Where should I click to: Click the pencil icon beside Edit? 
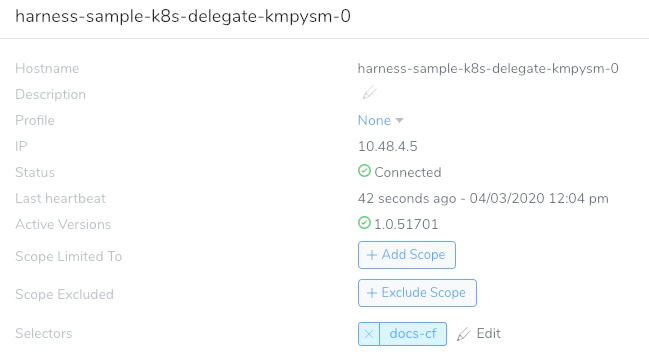[464, 334]
